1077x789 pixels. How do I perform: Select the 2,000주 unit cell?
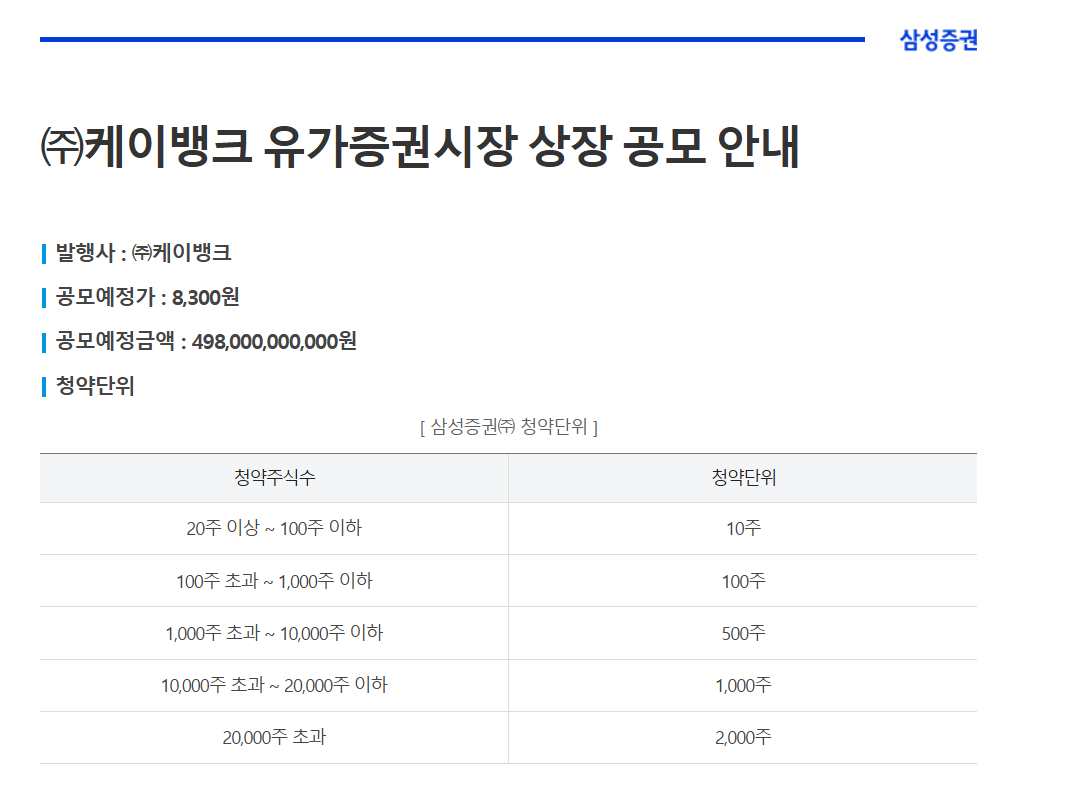[x=743, y=737]
